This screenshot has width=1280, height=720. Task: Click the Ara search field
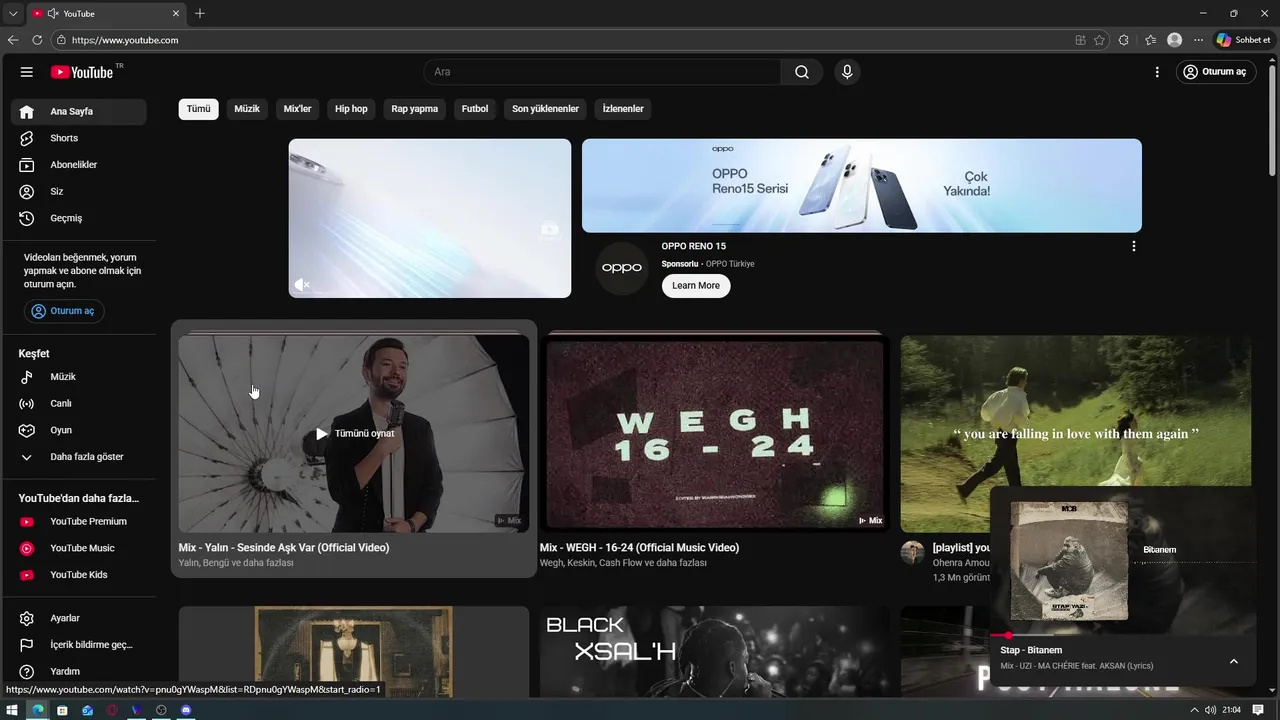(602, 72)
